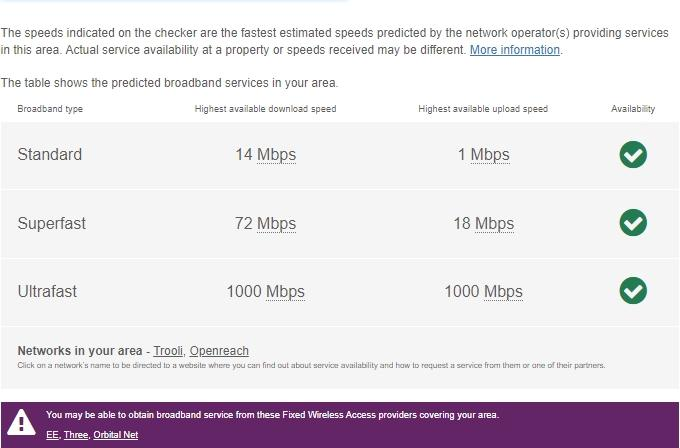Follow the EE provider link

(x=52, y=435)
